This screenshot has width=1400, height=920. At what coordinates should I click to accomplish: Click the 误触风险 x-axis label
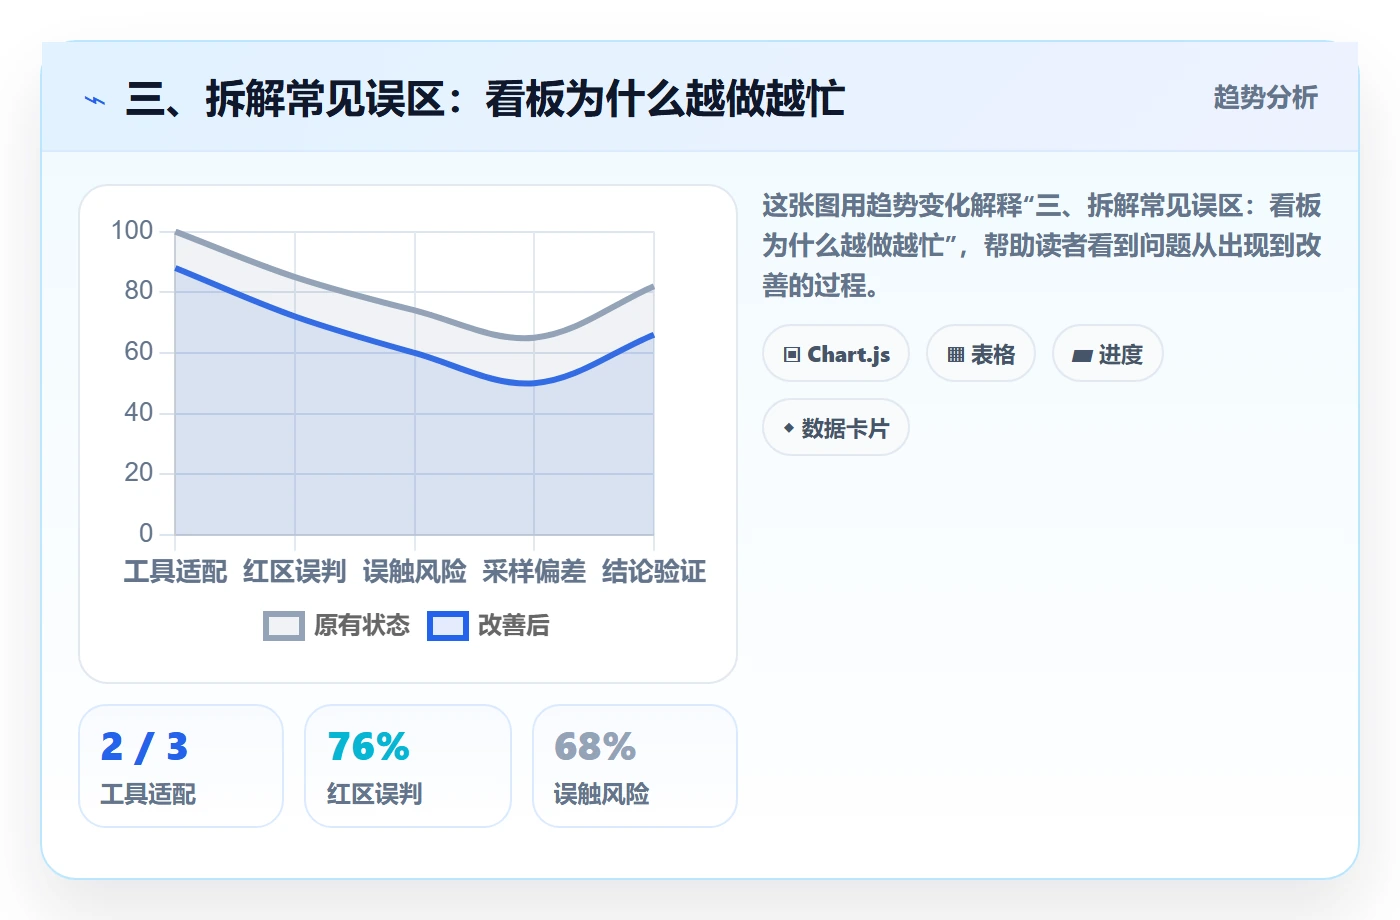[x=415, y=572]
